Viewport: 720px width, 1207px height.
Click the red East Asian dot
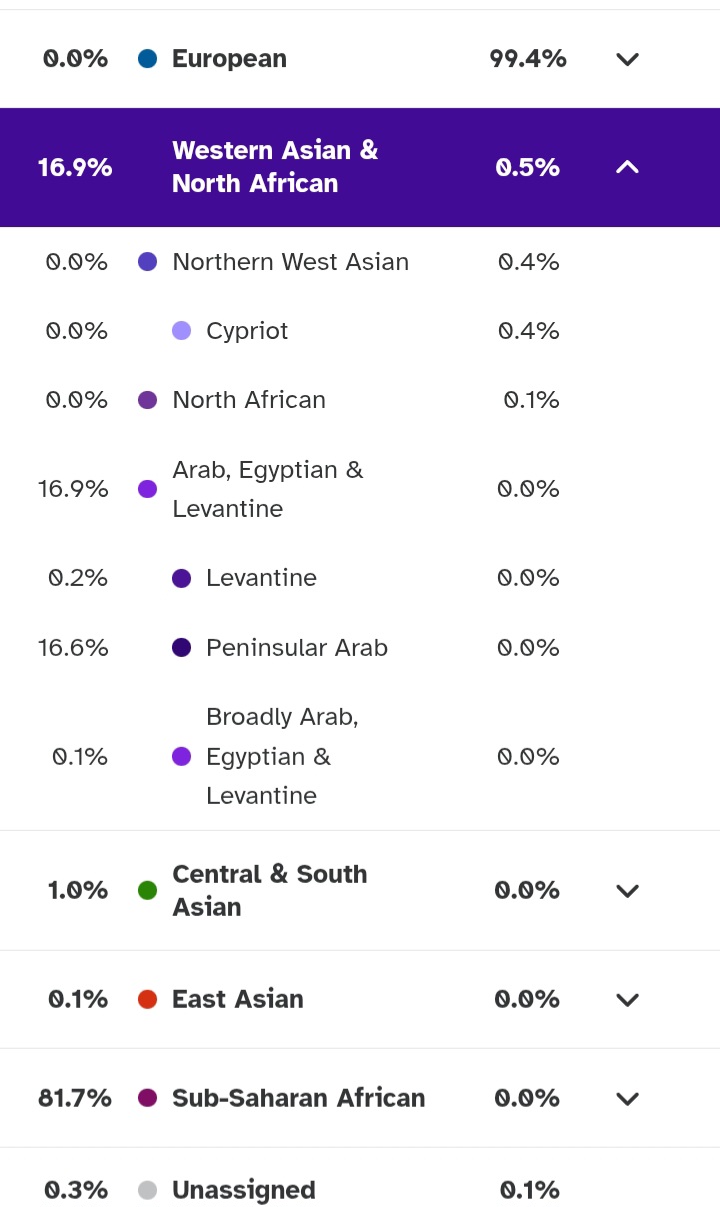coord(148,999)
